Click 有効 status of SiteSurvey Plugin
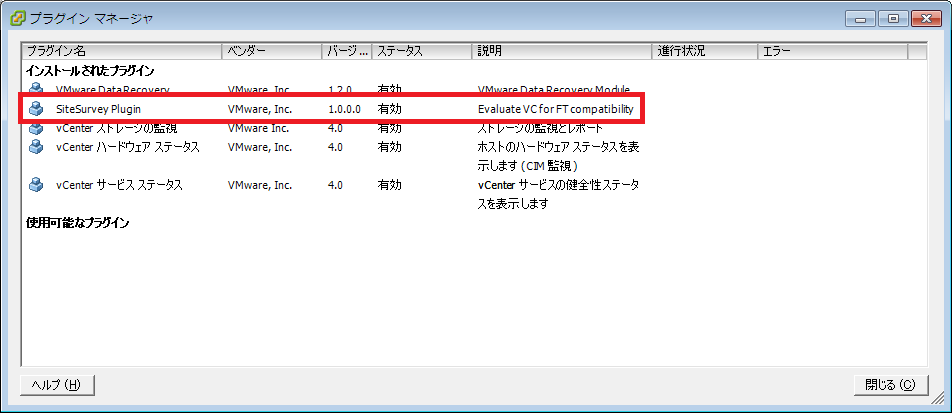This screenshot has width=952, height=413. pos(389,109)
